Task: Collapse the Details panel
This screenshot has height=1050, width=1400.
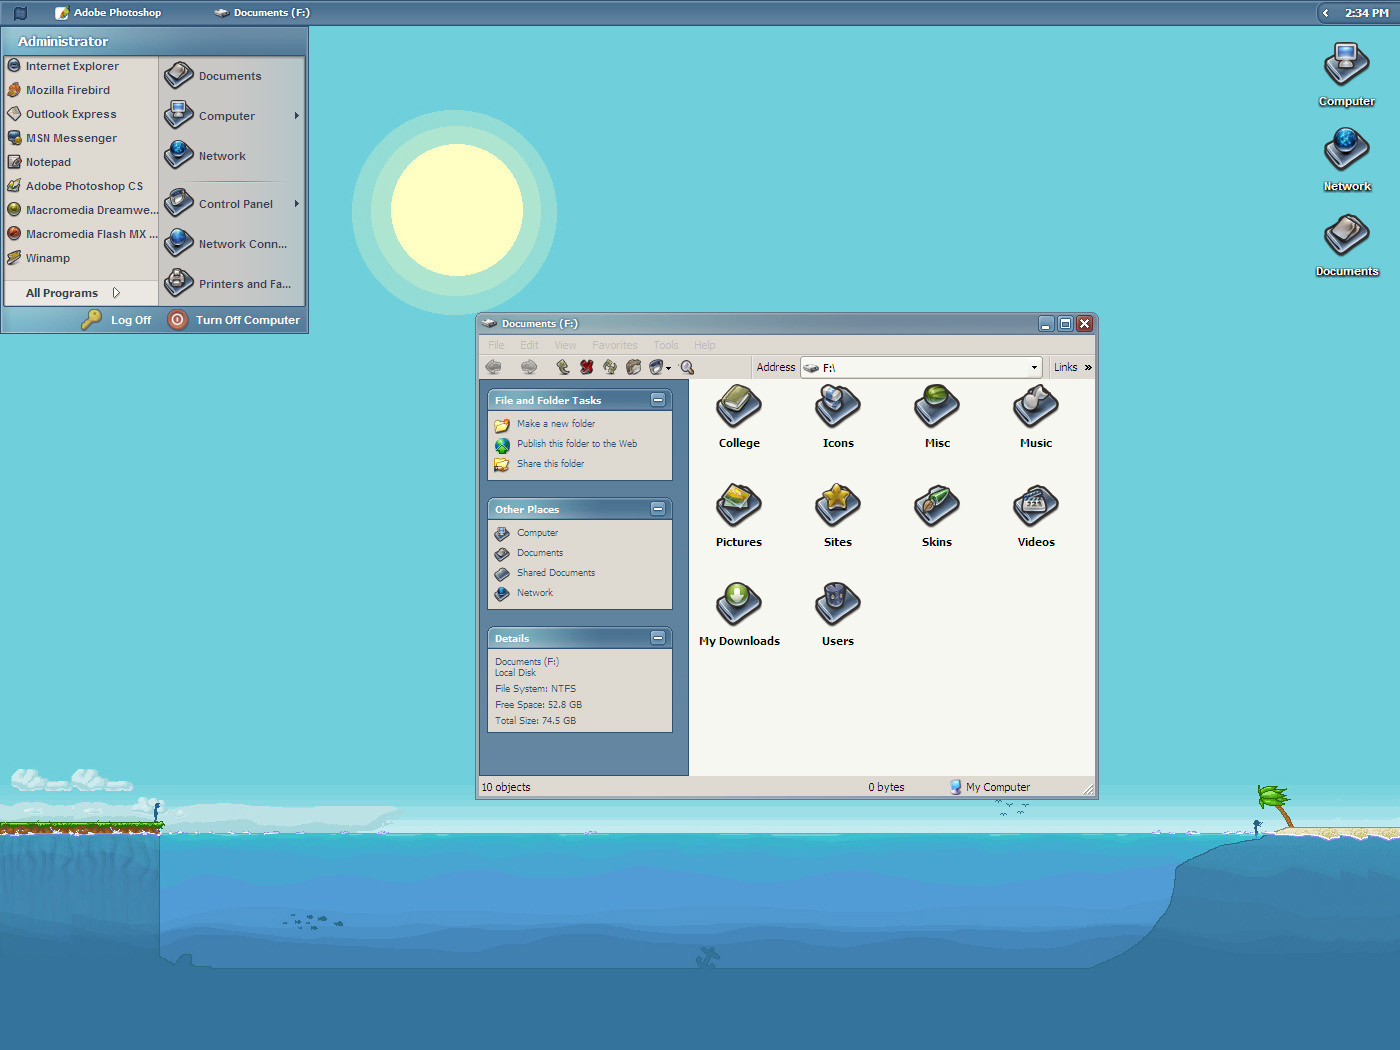Action: [658, 638]
